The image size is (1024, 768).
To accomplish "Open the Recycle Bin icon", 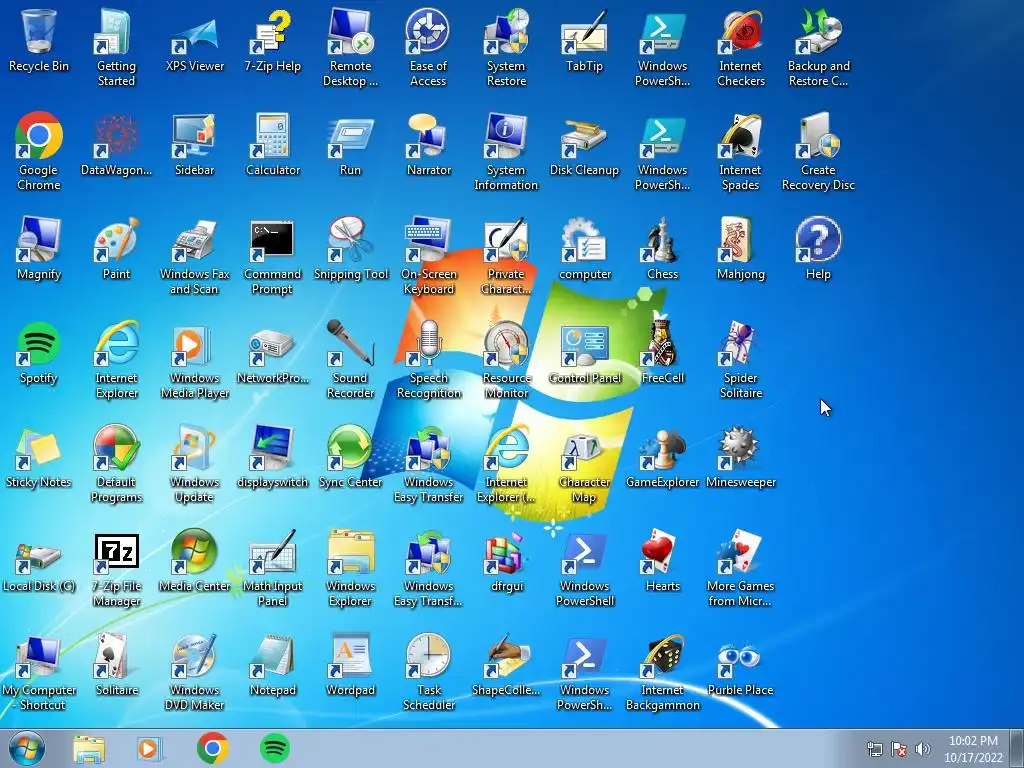I will click(39, 40).
